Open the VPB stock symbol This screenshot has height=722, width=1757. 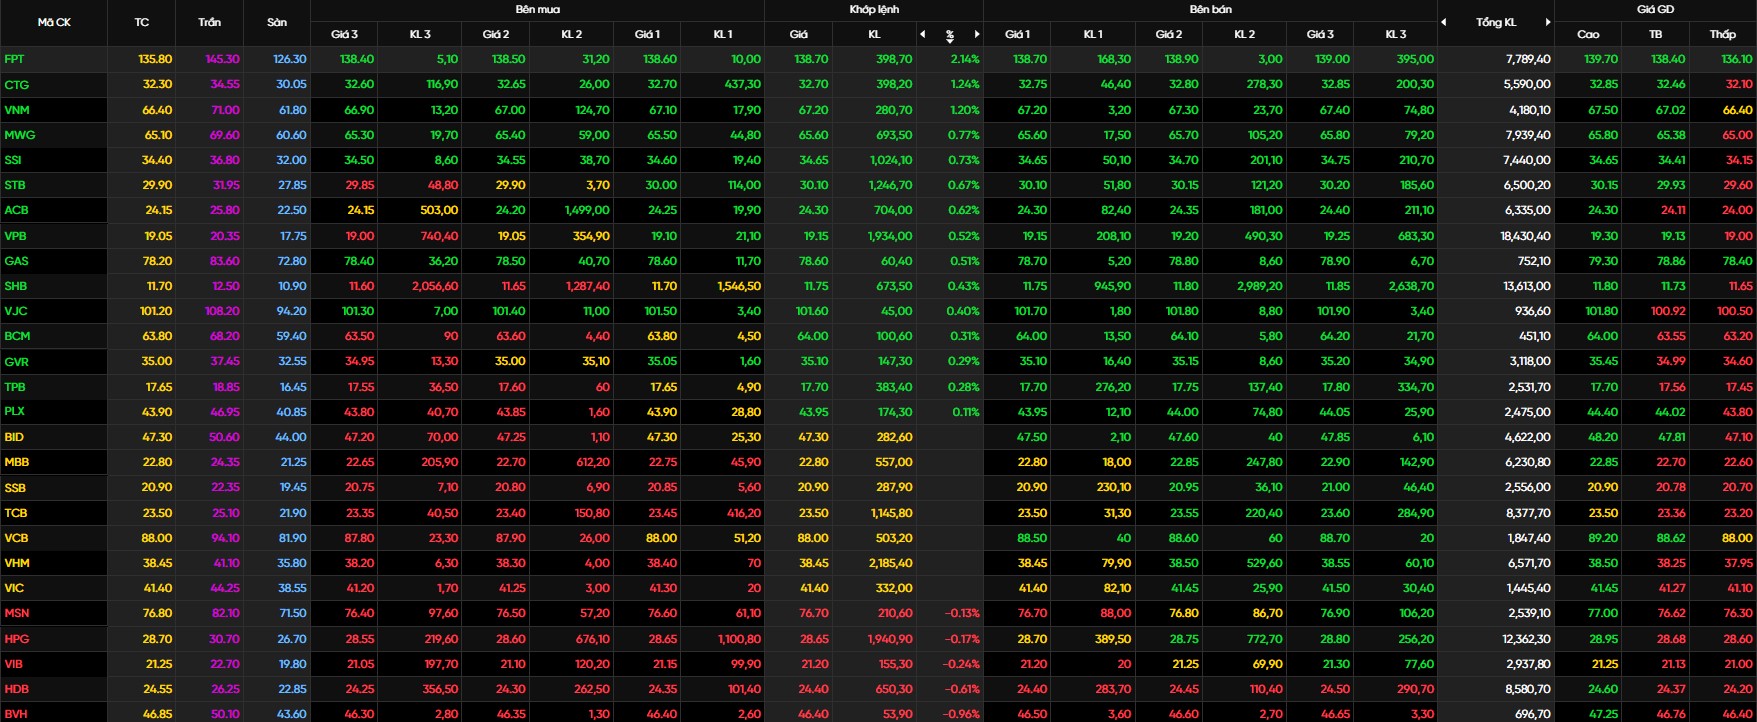click(15, 236)
